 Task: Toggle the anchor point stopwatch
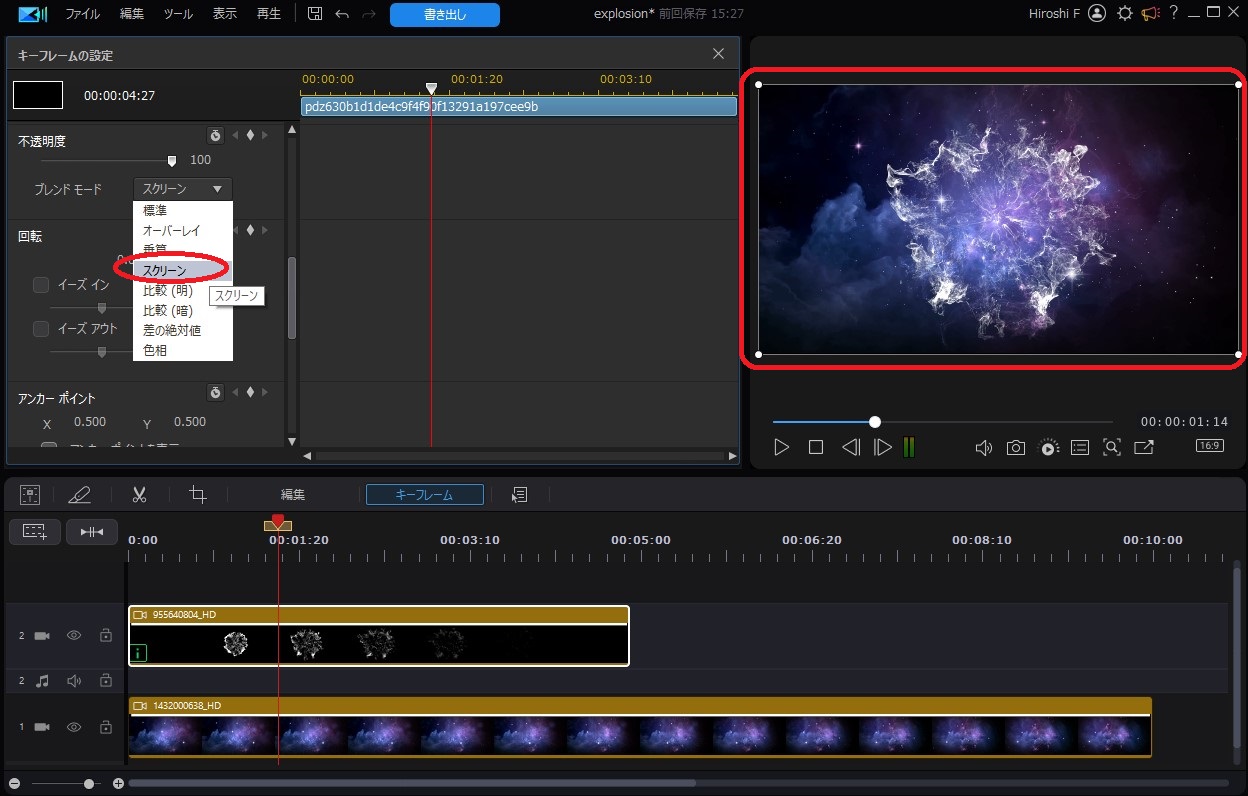215,392
